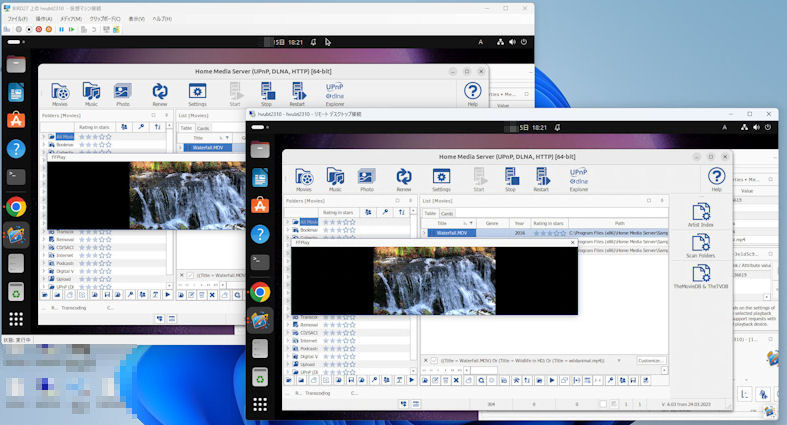Open the Transcoding tab at the bottom of Remote Desktop window

tap(317, 393)
